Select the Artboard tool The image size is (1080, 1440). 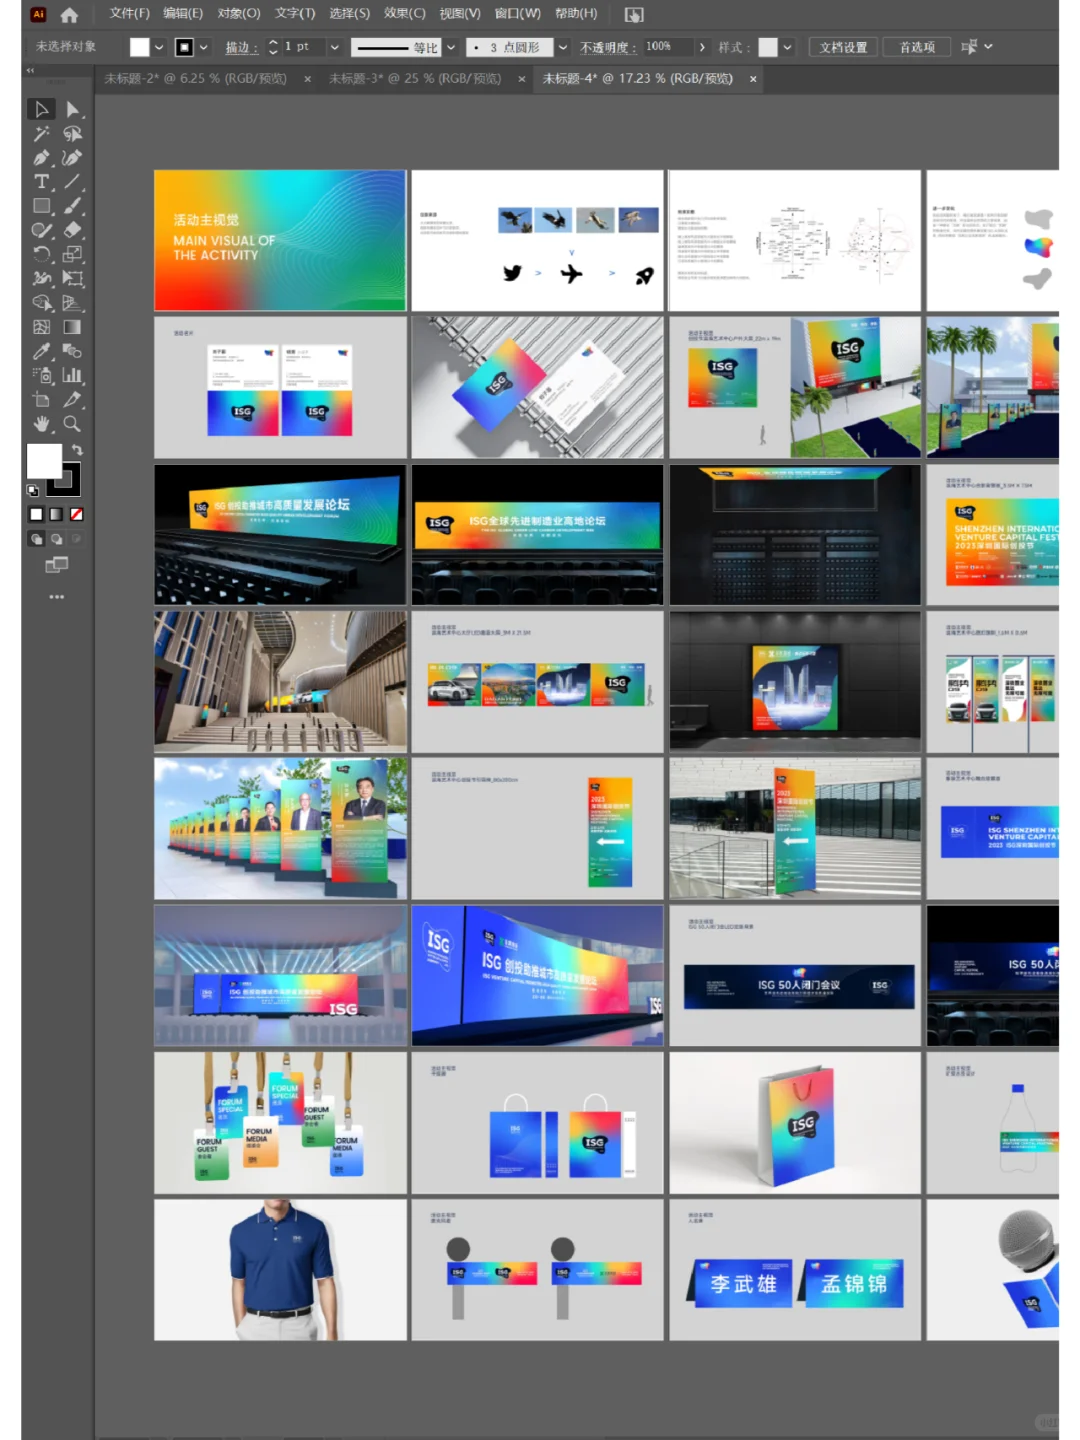click(x=42, y=399)
